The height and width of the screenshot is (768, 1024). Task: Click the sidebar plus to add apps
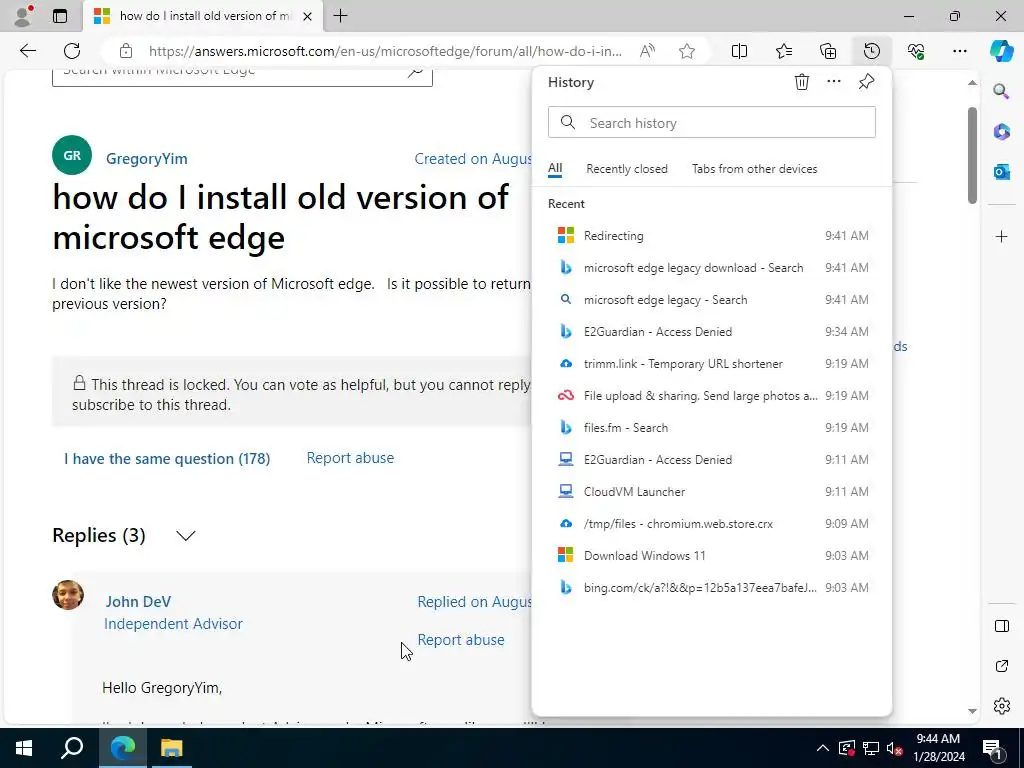click(1001, 236)
